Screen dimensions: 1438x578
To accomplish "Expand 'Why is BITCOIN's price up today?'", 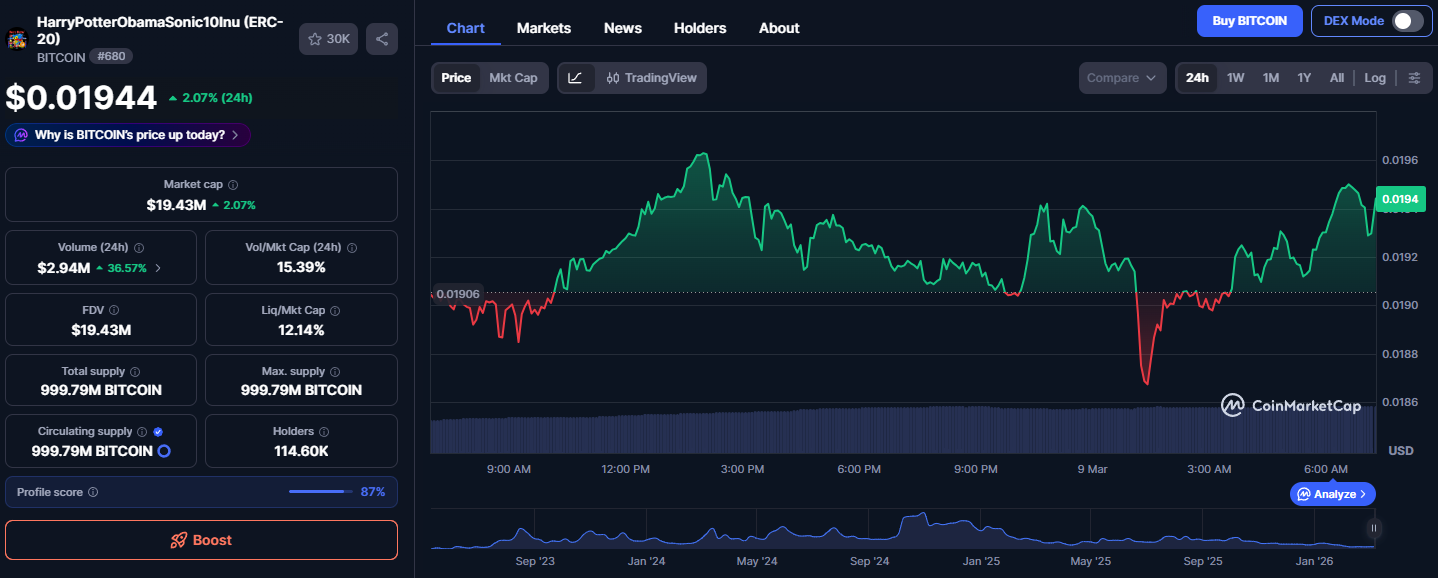I will pyautogui.click(x=128, y=135).
